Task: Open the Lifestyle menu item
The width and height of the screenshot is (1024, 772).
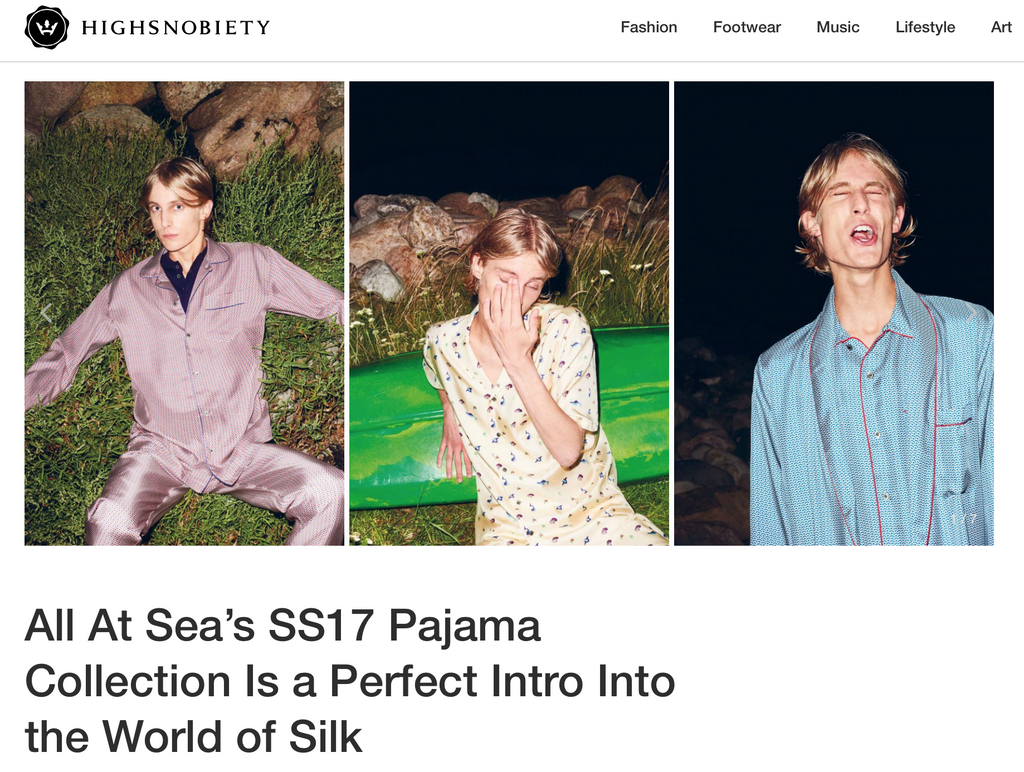Action: pyautogui.click(x=924, y=27)
